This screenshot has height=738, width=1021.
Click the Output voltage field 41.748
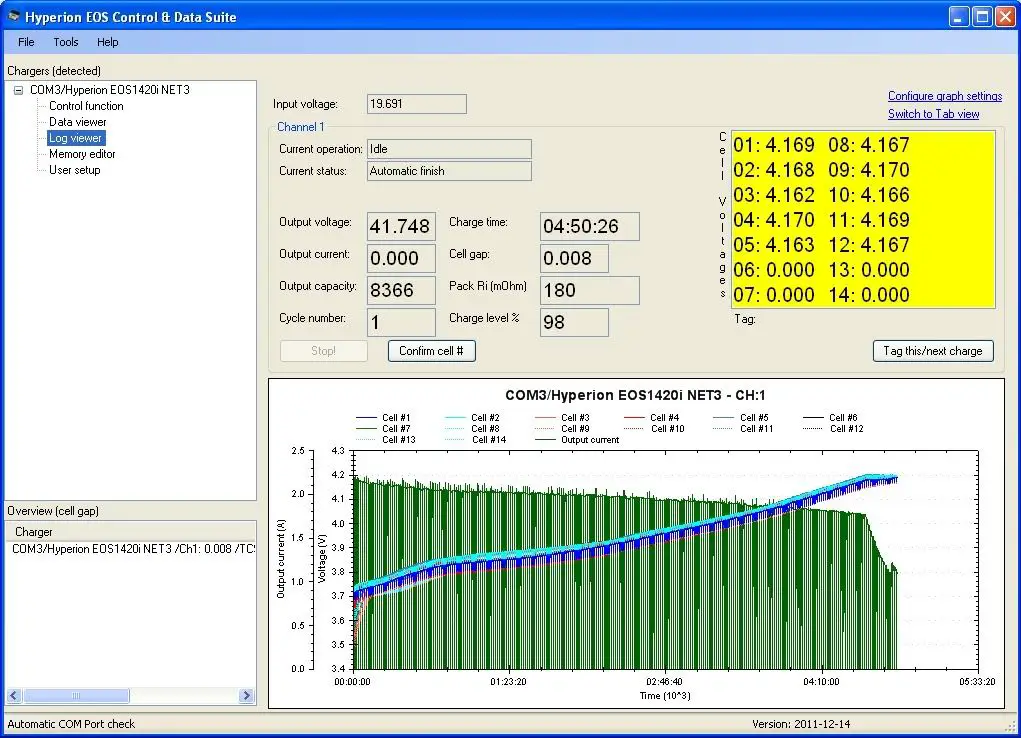click(401, 227)
